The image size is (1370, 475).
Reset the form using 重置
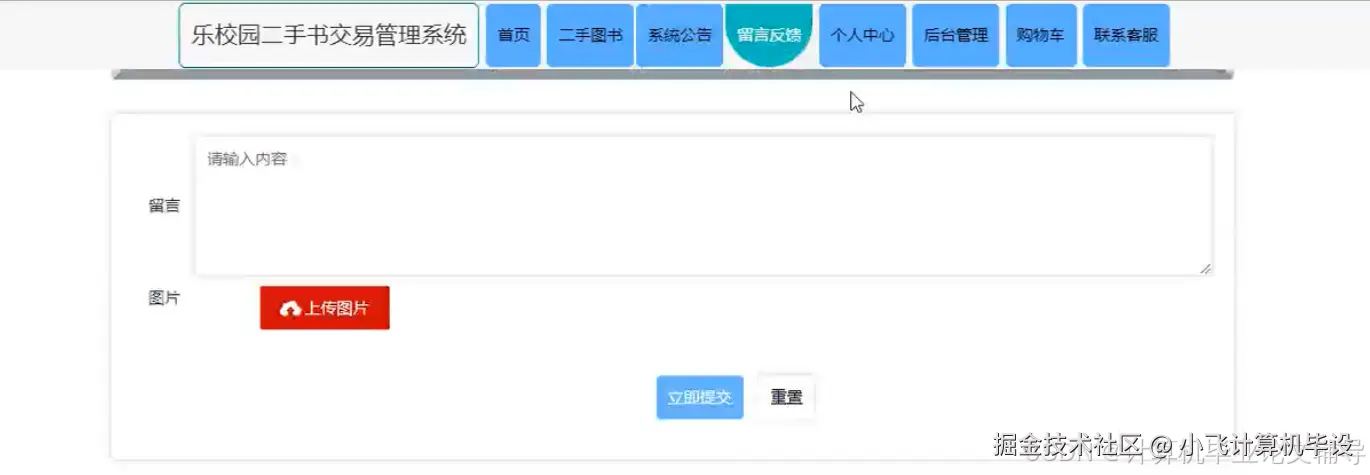click(786, 397)
